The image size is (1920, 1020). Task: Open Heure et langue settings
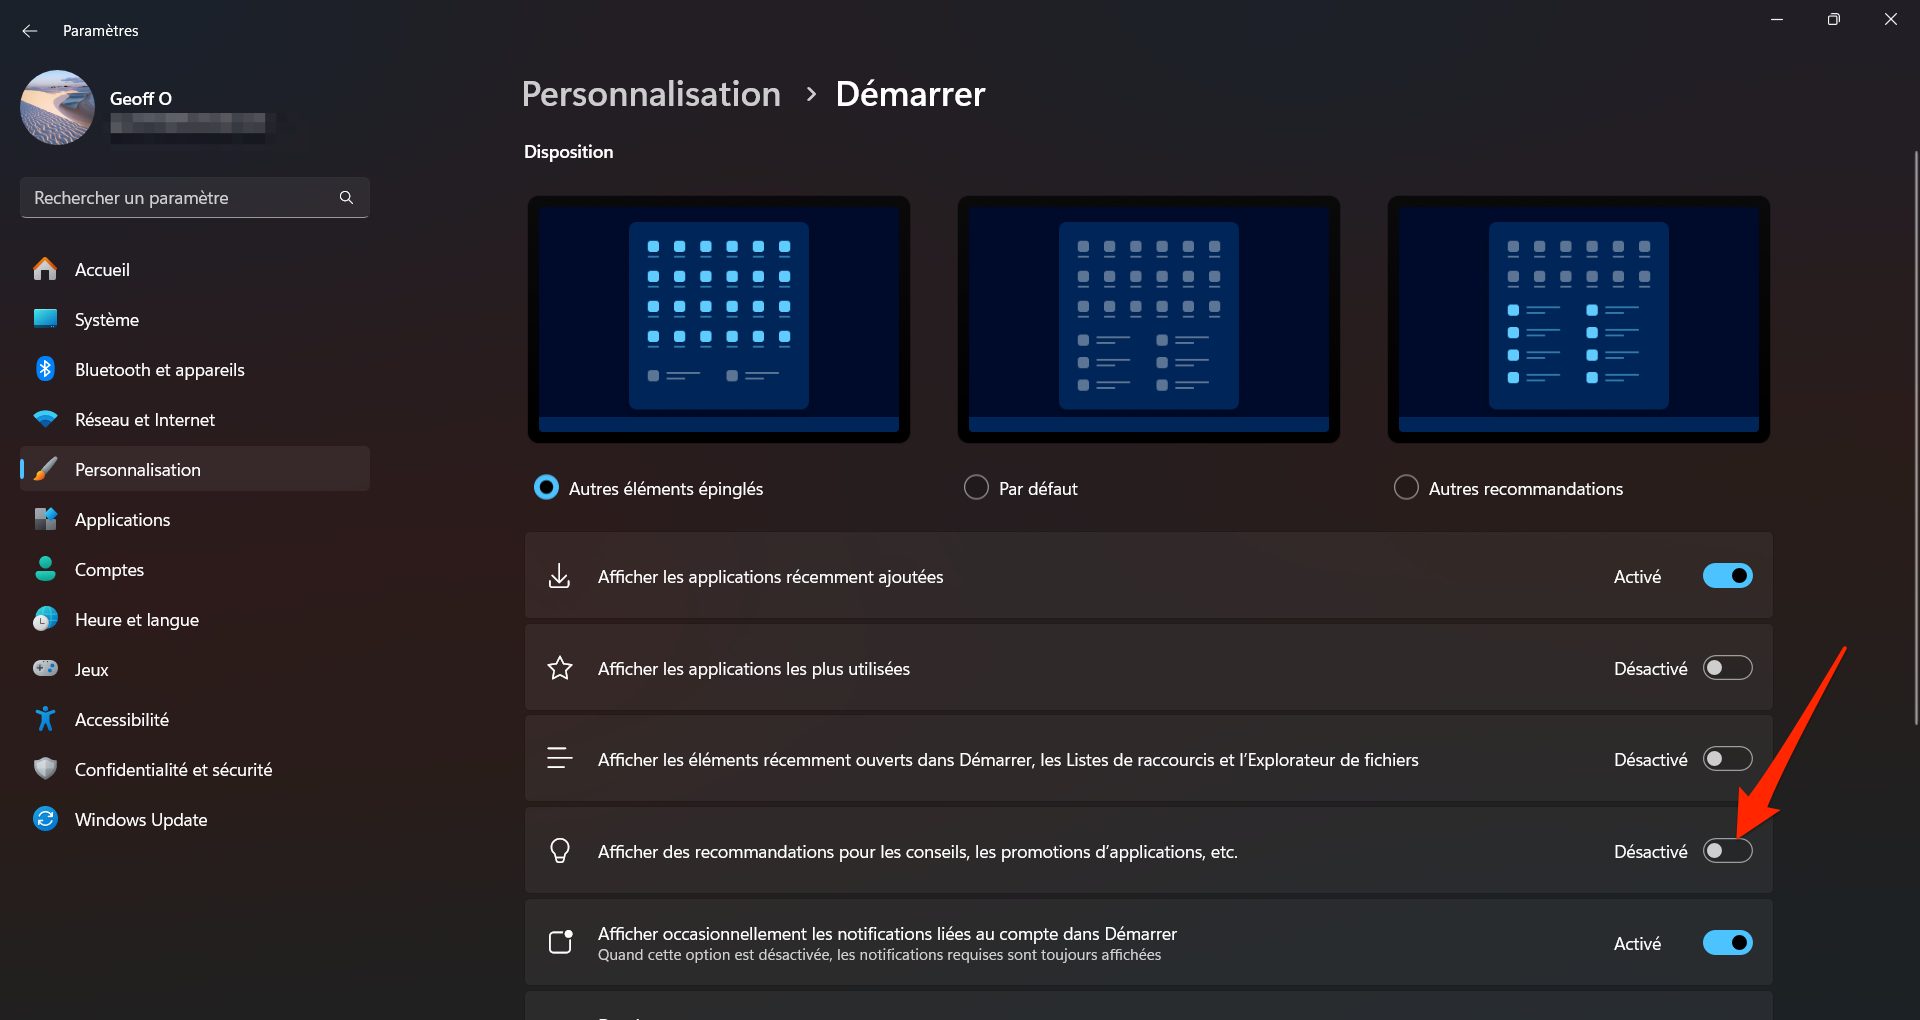pos(136,620)
